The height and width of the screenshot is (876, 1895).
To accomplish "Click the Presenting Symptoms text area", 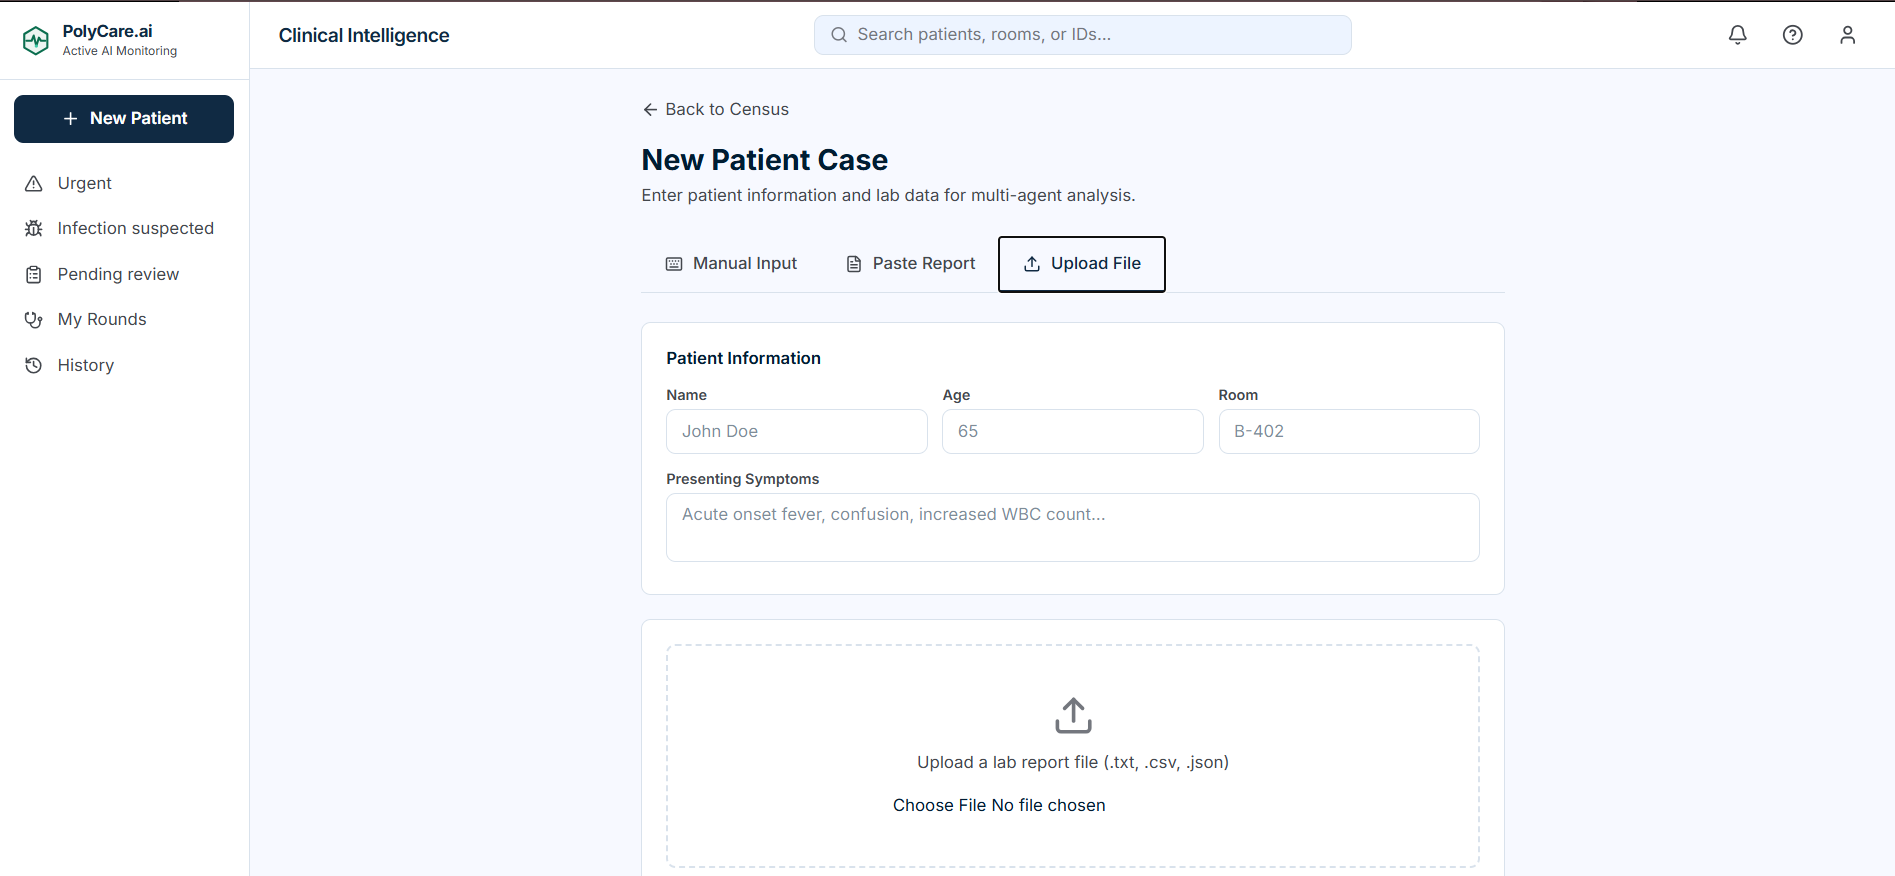I will (x=1073, y=528).
